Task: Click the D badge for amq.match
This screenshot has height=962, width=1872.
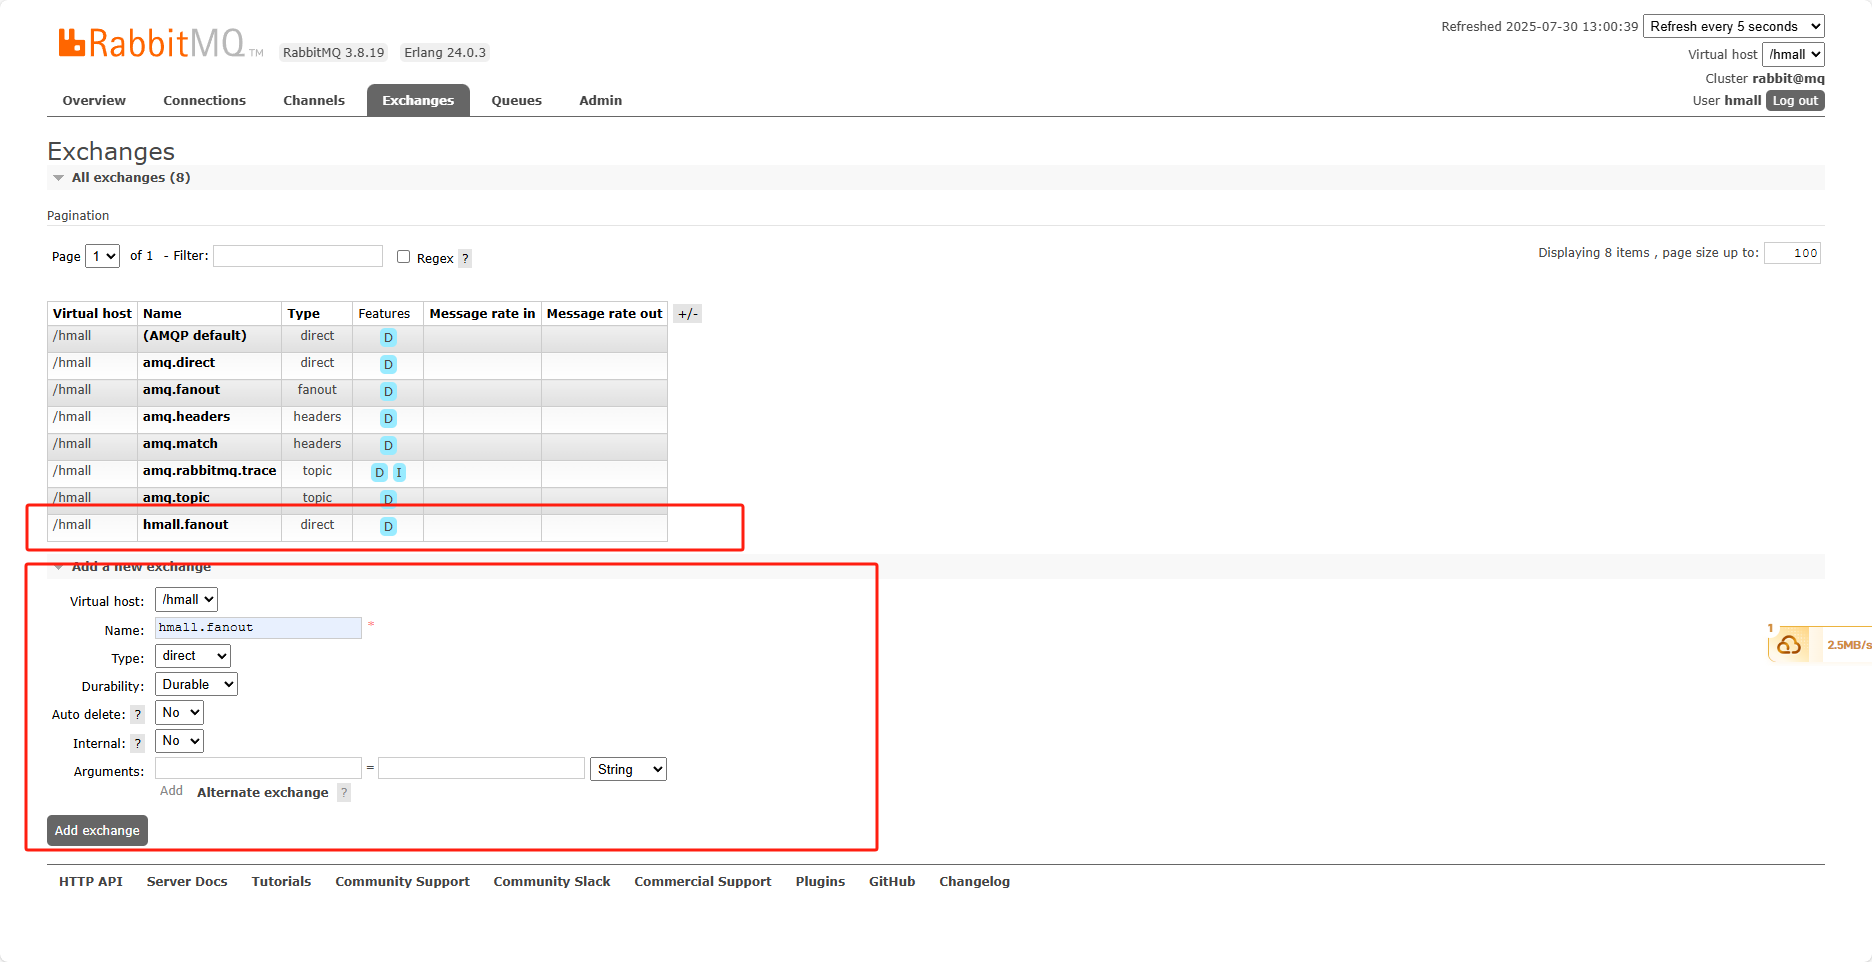Action: click(388, 445)
